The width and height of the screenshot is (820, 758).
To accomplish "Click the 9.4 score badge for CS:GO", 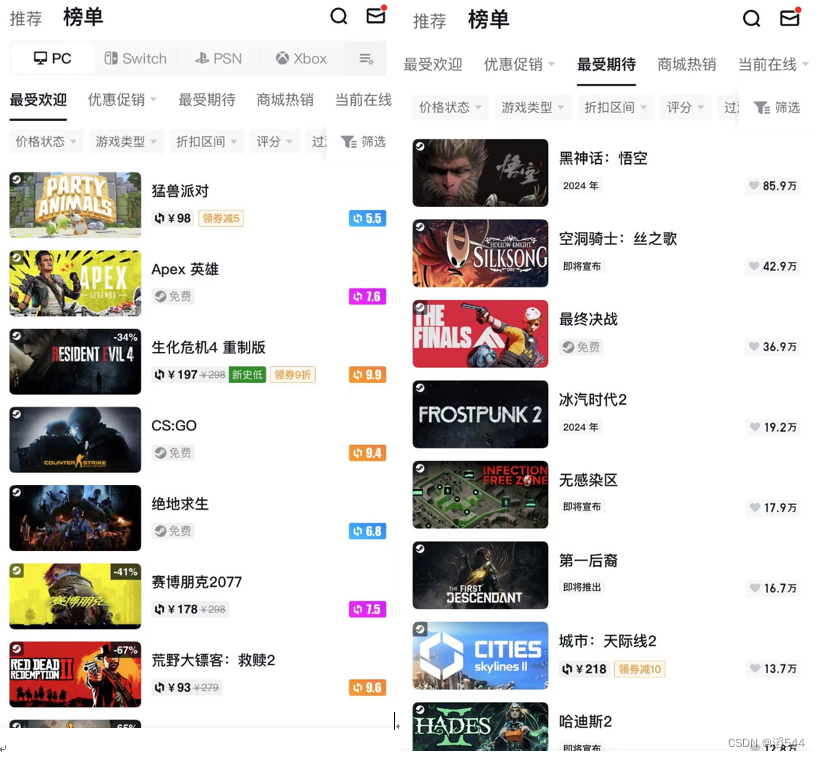I will [367, 453].
